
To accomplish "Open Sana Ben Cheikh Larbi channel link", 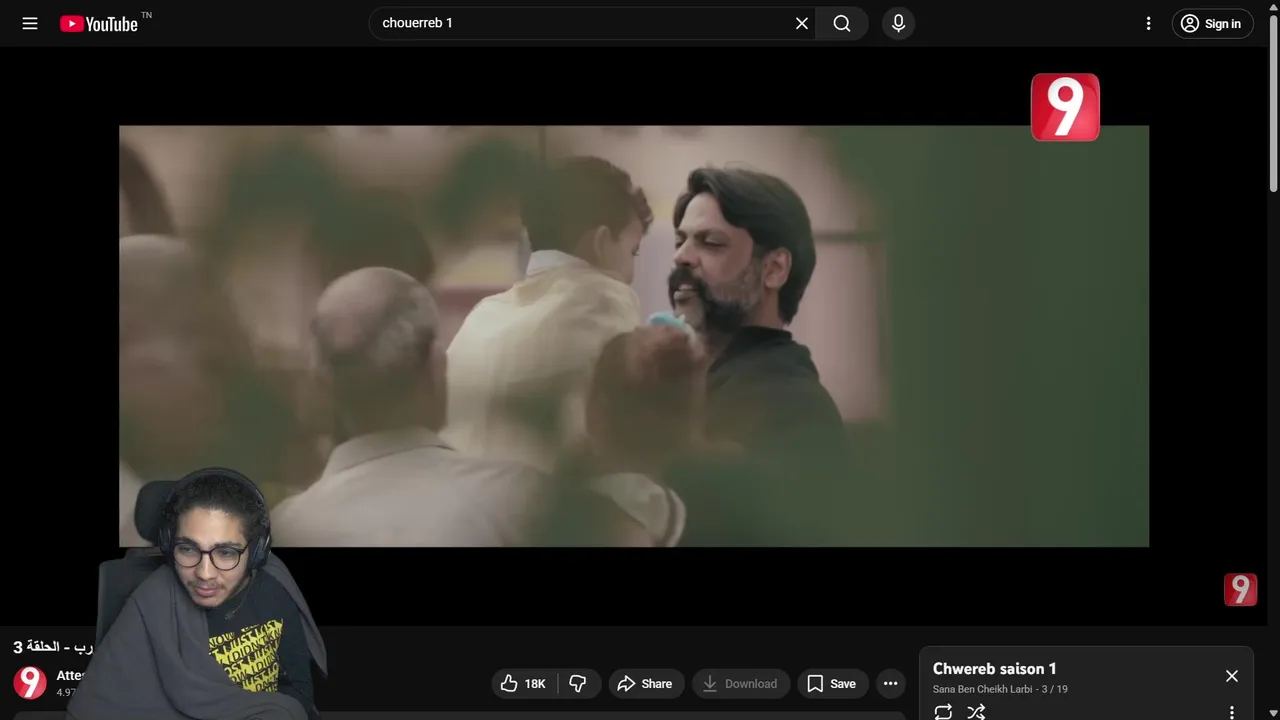I will 982,689.
